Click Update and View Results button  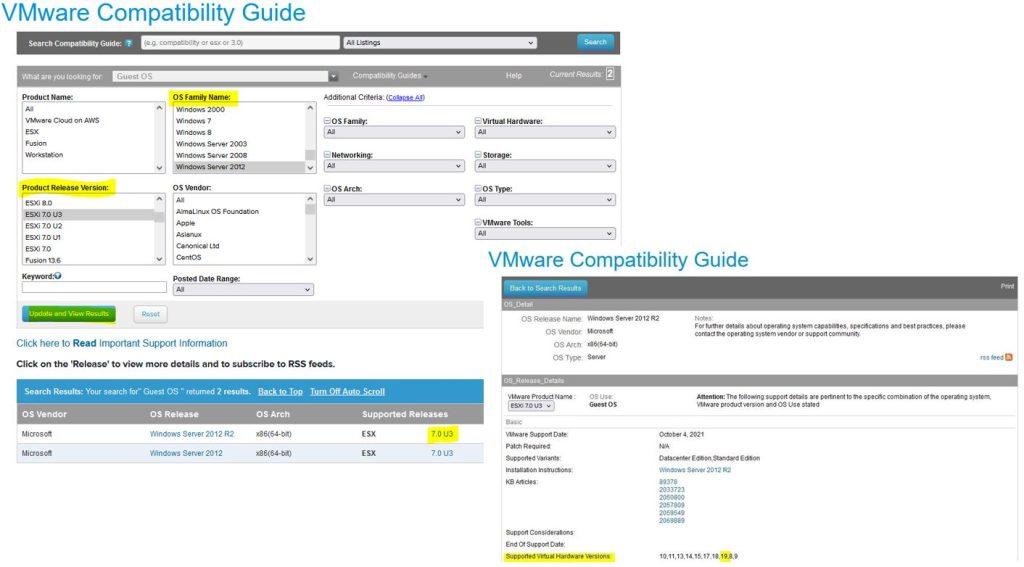[69, 314]
